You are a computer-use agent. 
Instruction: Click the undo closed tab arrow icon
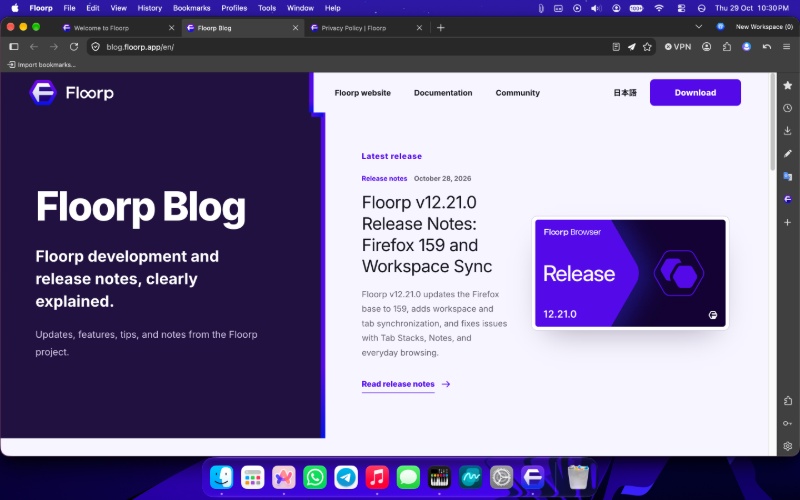pyautogui.click(x=767, y=47)
